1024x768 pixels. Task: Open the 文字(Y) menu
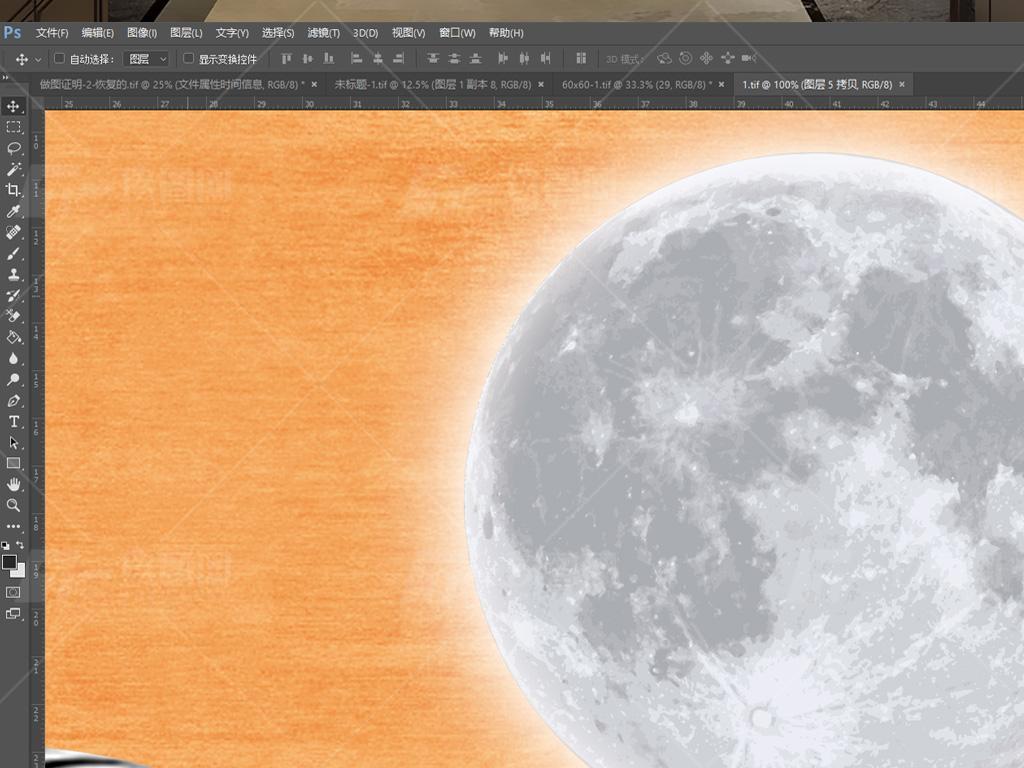tap(232, 33)
